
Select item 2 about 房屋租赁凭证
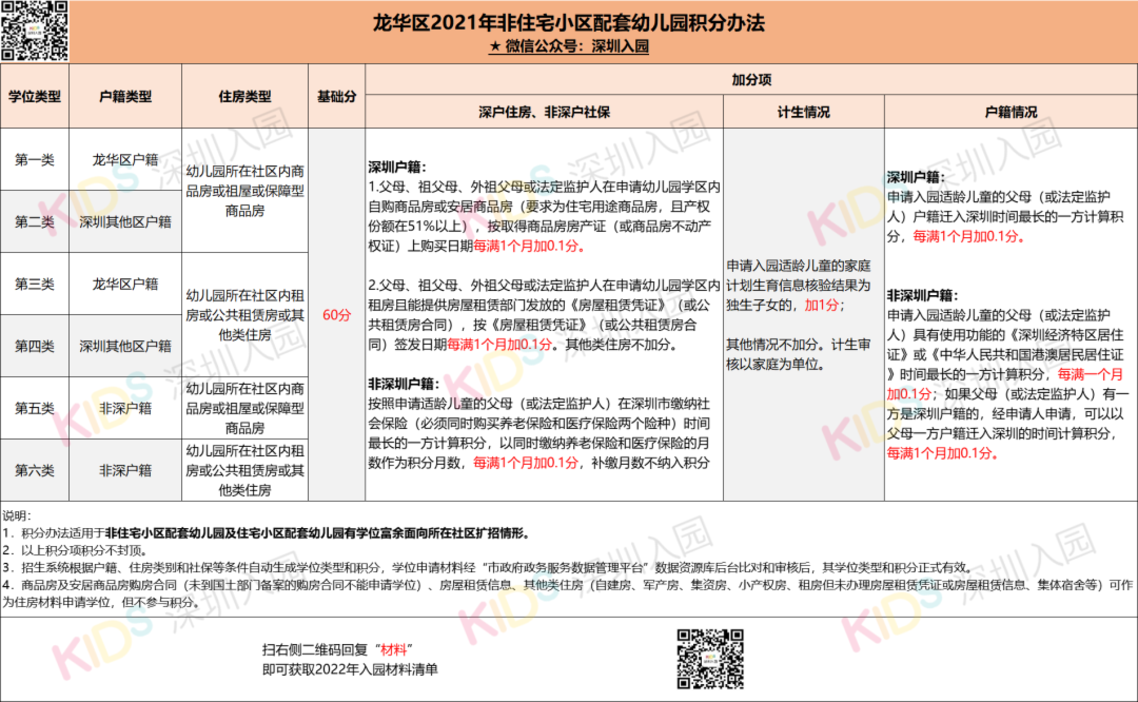[x=544, y=315]
